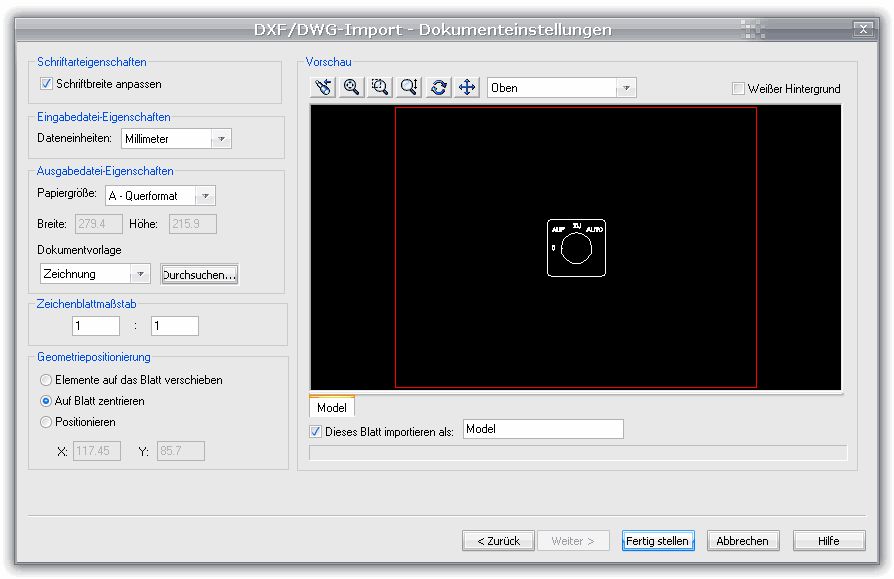Toggle the Schriftbreite anpassen checkbox
This screenshot has height=579, width=894.
[46, 84]
